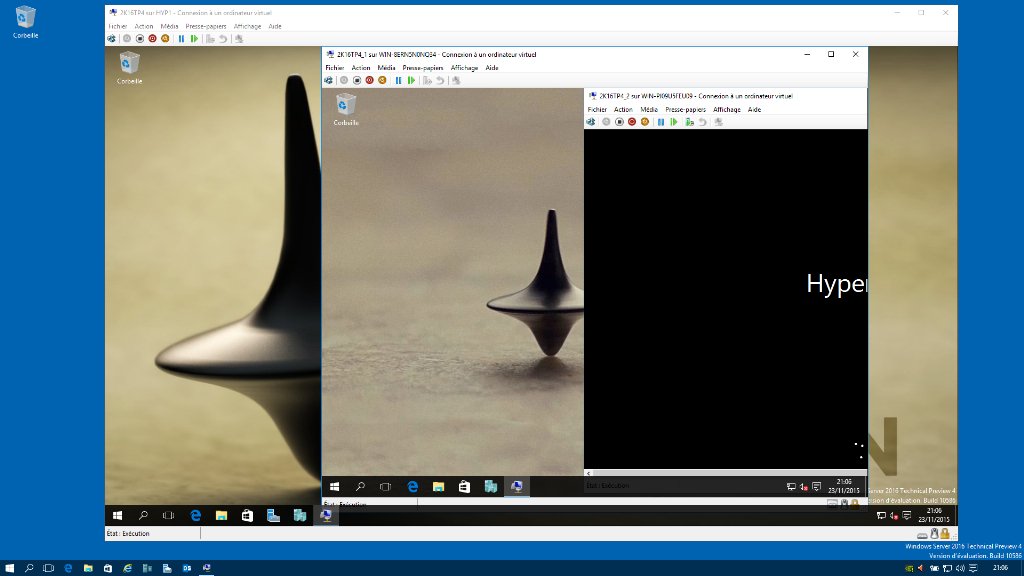This screenshot has width=1024, height=576.
Task: Click 'État : Exécution' status in HYP1 window
Action: pyautogui.click(x=128, y=534)
